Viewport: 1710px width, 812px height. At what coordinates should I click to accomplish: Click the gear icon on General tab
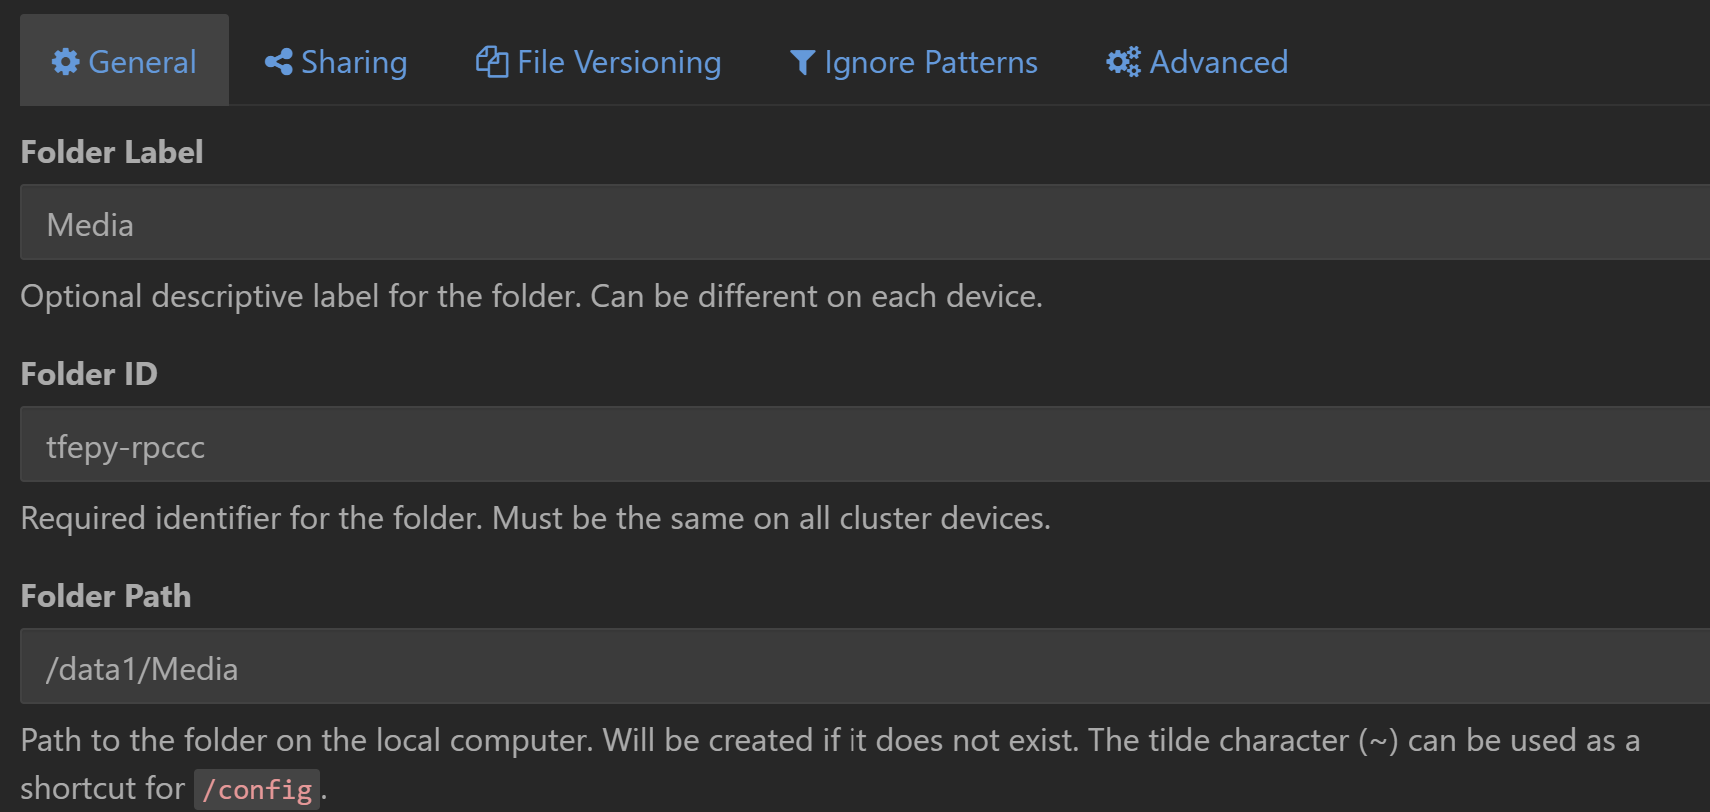(66, 62)
